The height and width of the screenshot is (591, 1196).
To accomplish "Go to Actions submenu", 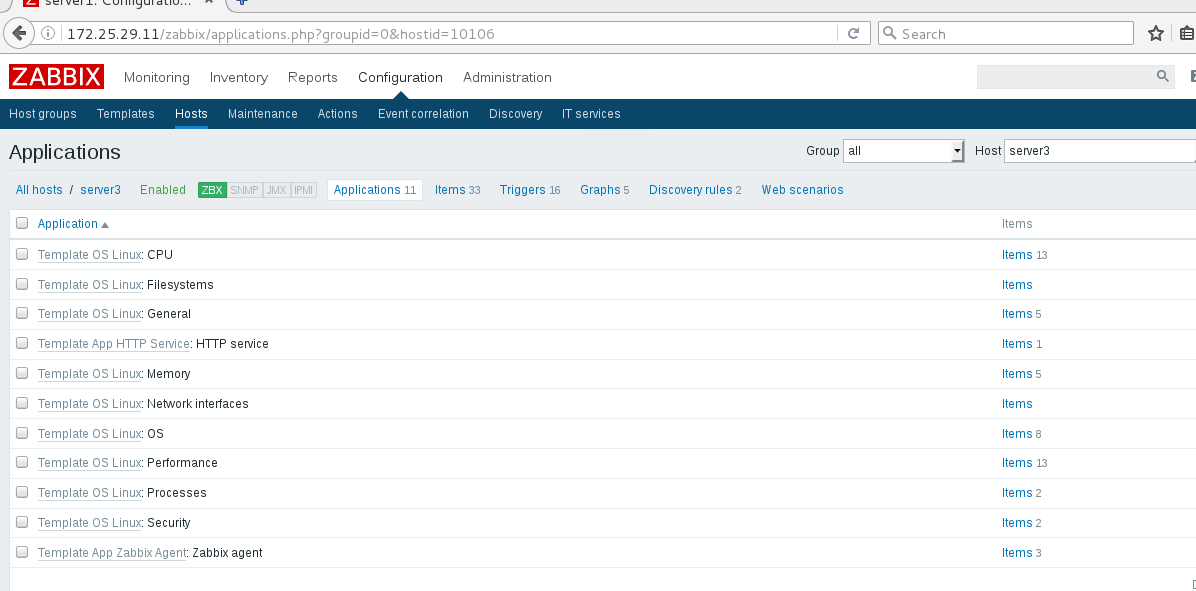I will 338,114.
